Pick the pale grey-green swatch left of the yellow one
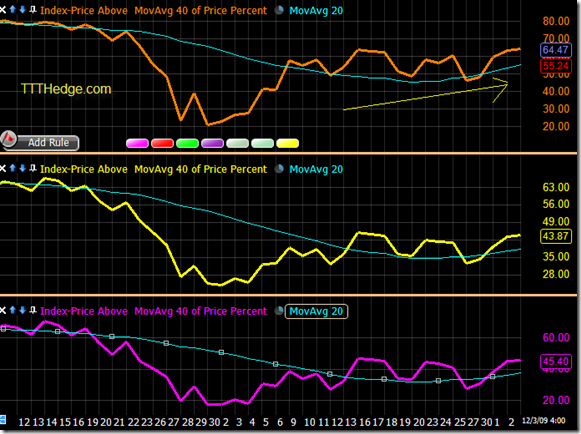Image resolution: width=581 pixels, height=434 pixels. [262, 143]
